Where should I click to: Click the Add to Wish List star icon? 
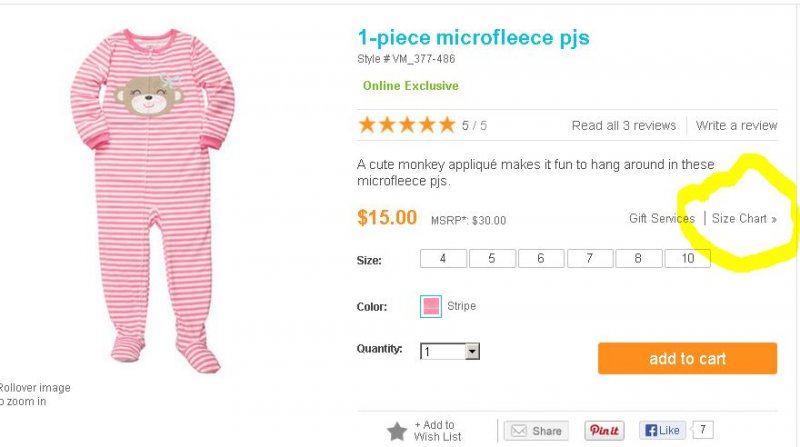(397, 431)
